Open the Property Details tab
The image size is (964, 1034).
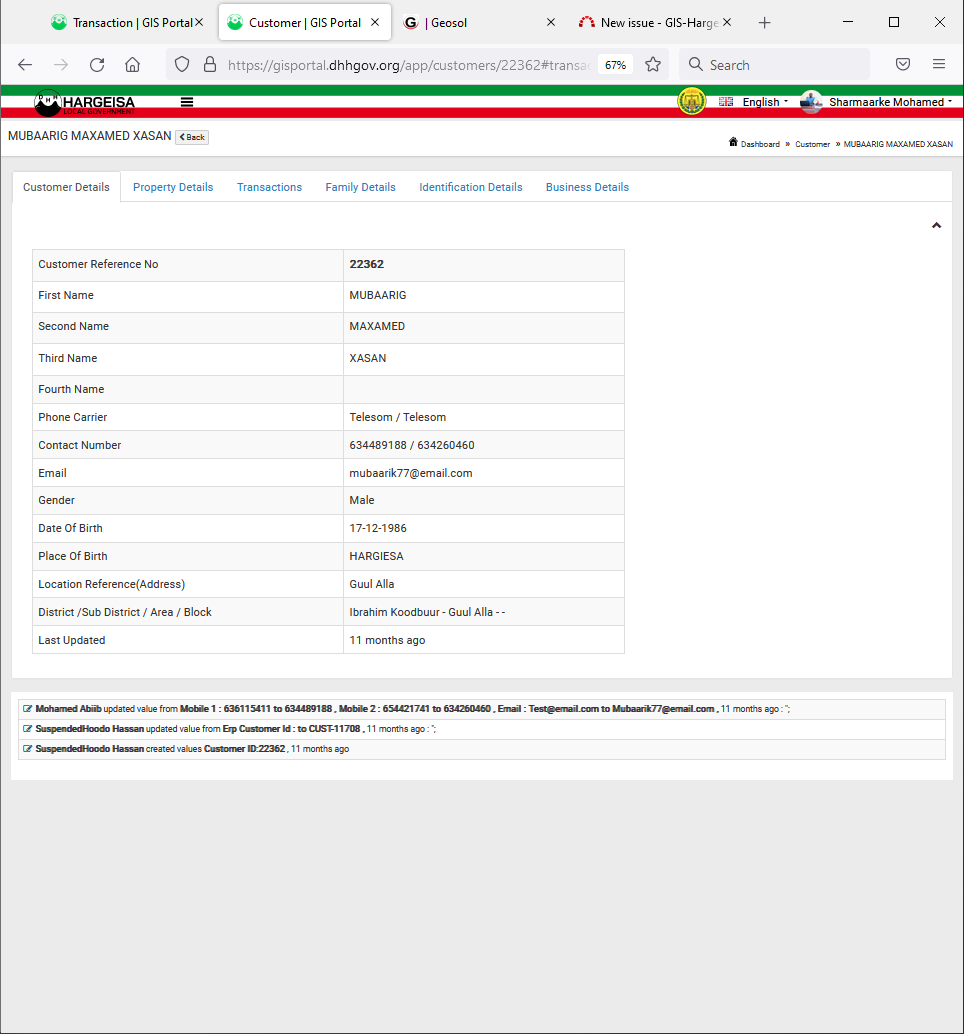(173, 187)
